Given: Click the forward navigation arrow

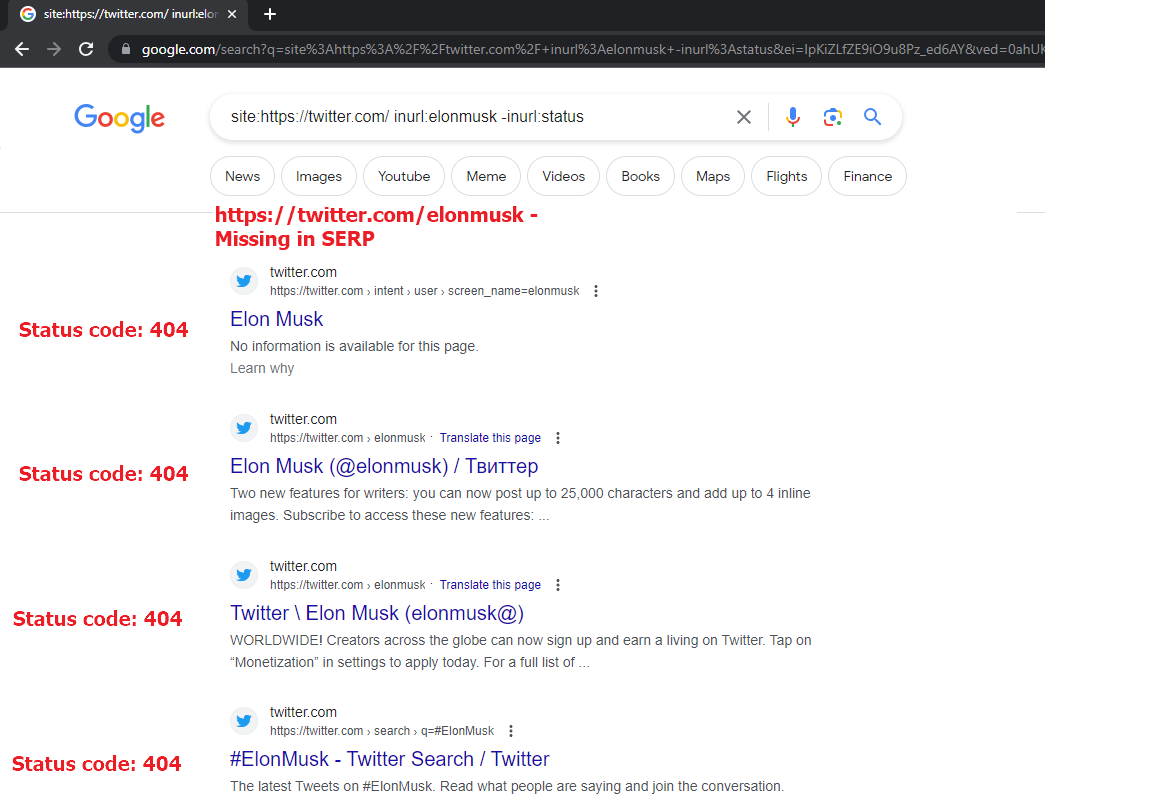Looking at the screenshot, I should (52, 47).
